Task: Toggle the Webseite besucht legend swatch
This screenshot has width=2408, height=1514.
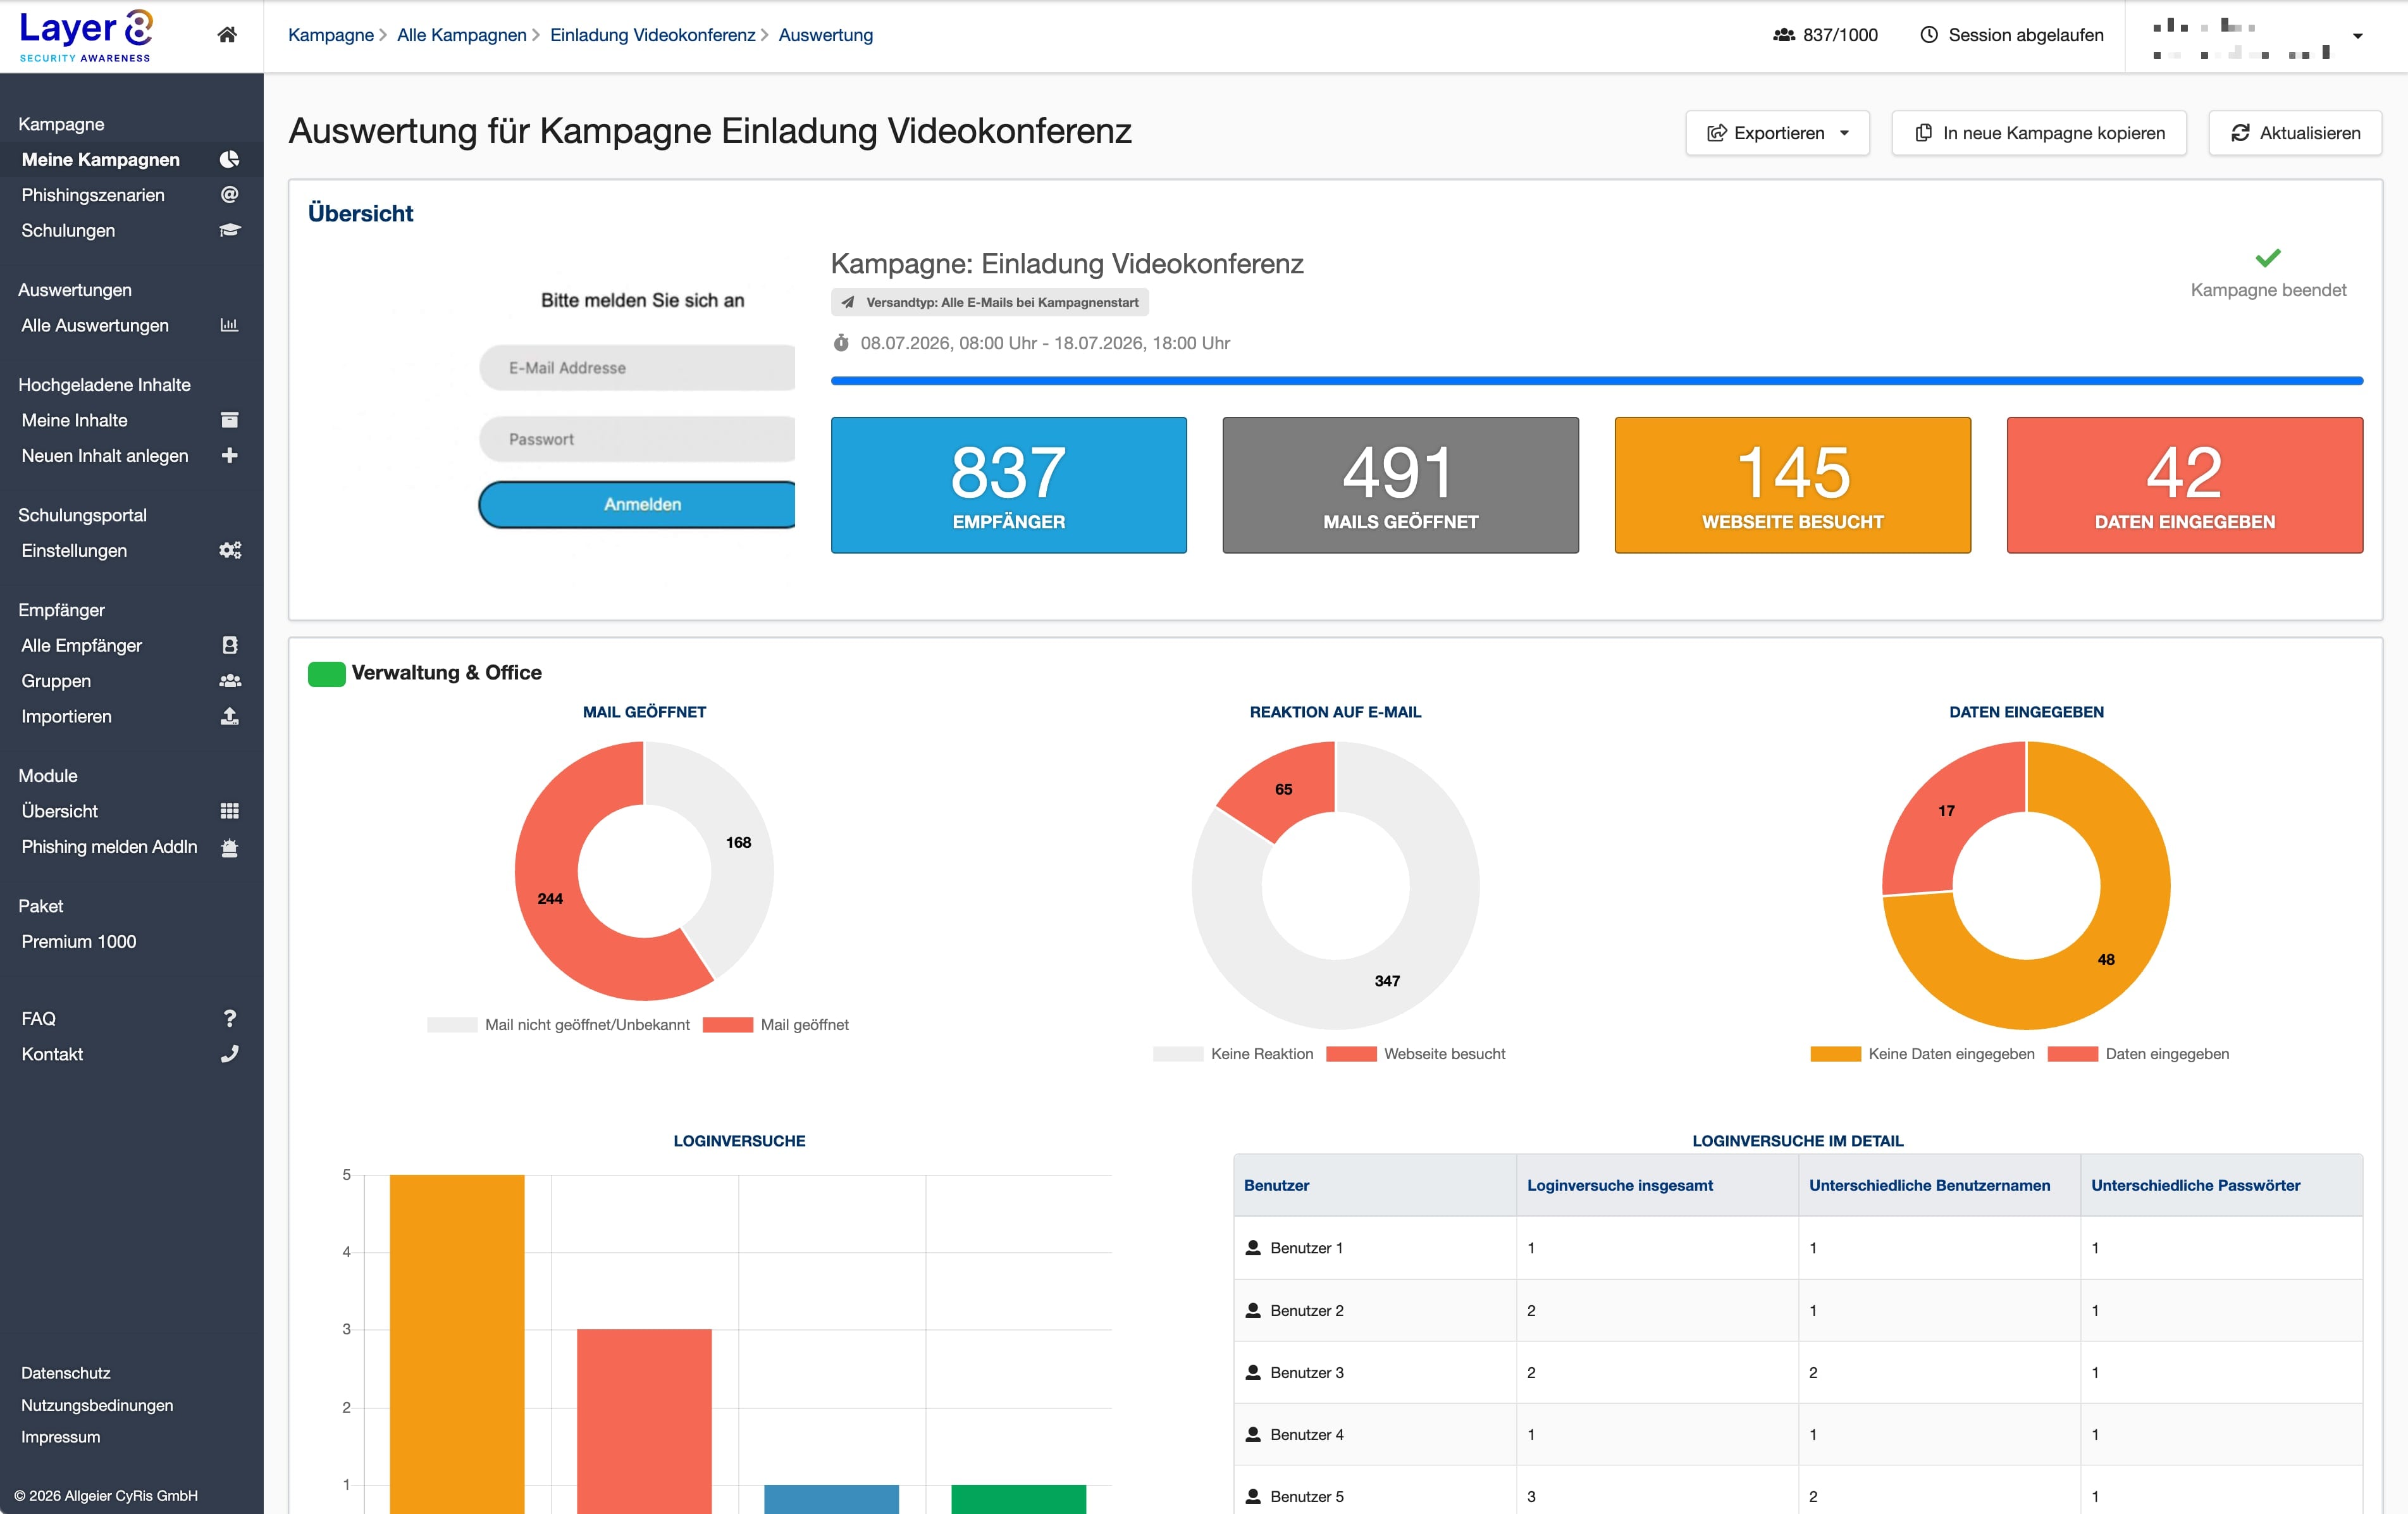Action: [x=1351, y=1054]
